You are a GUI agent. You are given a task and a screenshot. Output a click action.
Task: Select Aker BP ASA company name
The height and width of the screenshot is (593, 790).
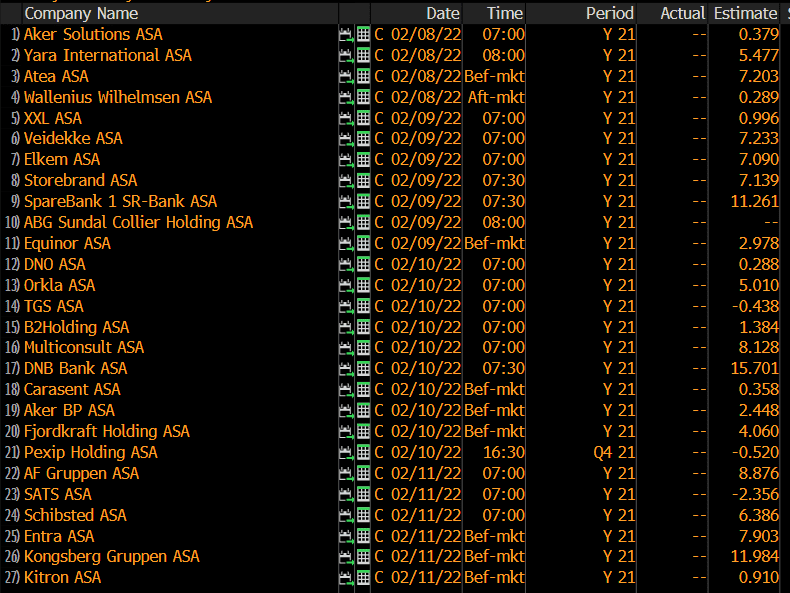[x=70, y=411]
